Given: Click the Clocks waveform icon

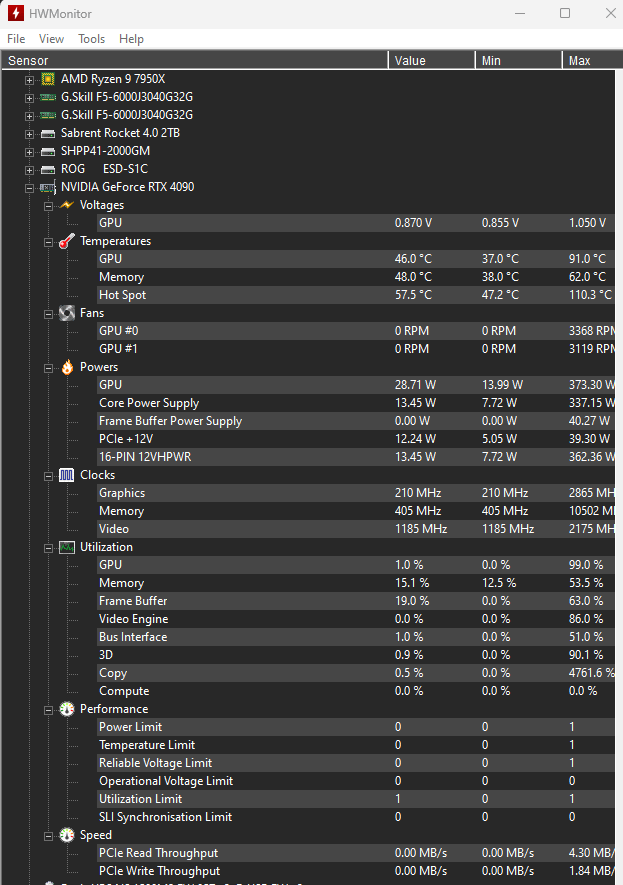Looking at the screenshot, I should pos(67,475).
